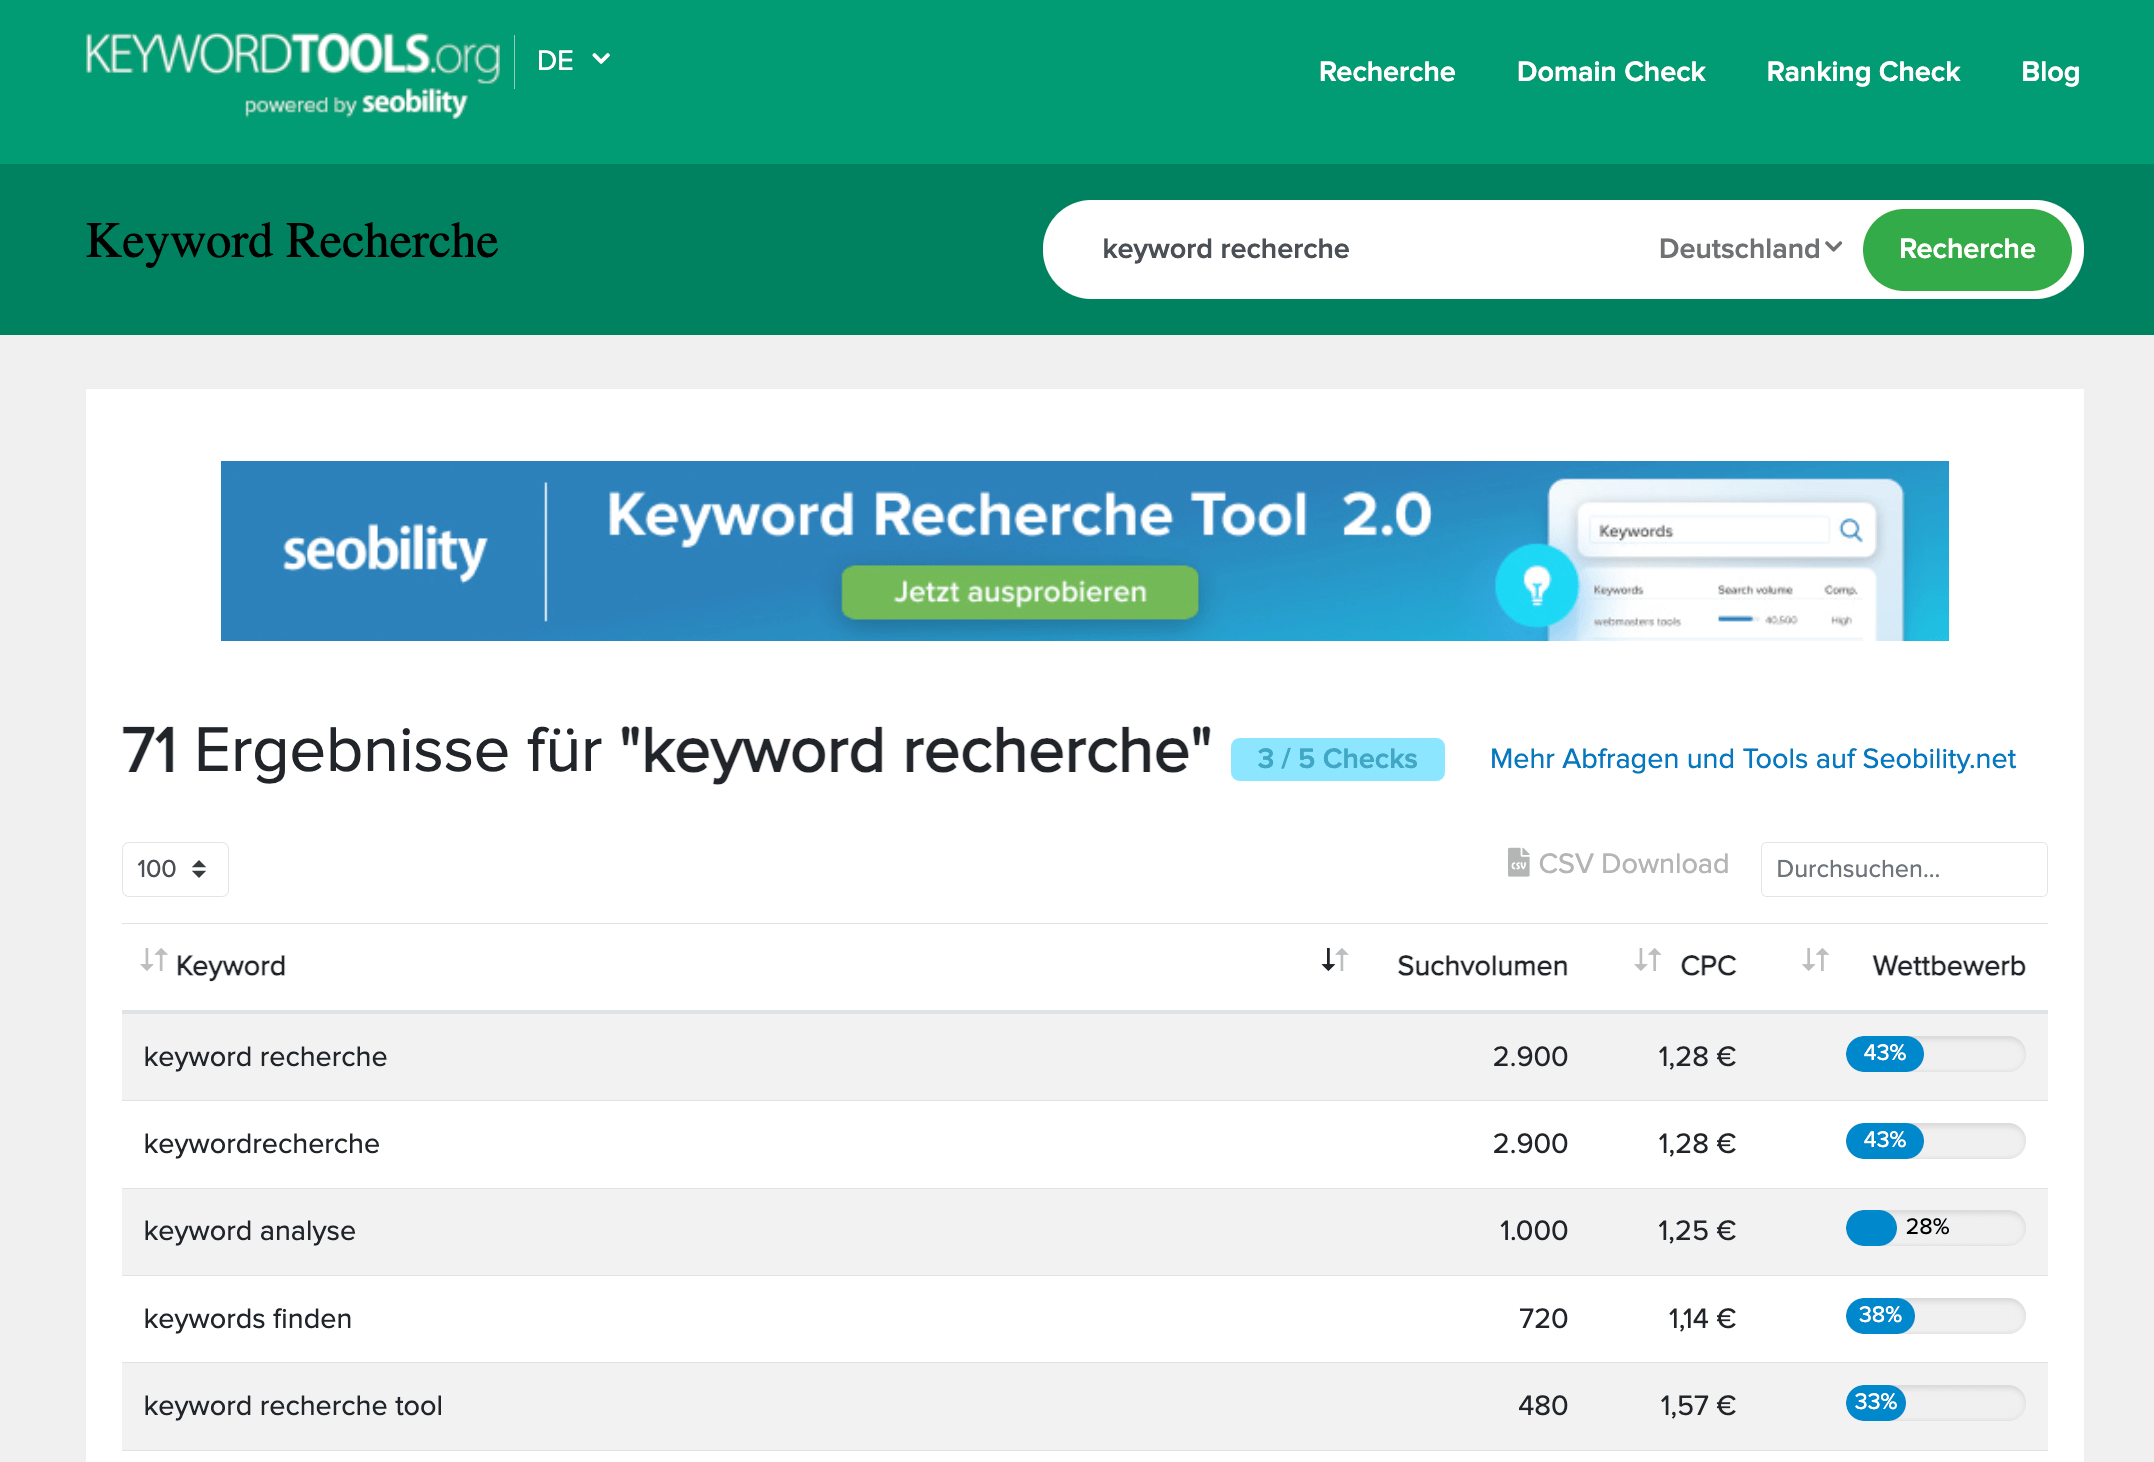Click the lightbulb icon in seobility banner

pyautogui.click(x=1536, y=586)
